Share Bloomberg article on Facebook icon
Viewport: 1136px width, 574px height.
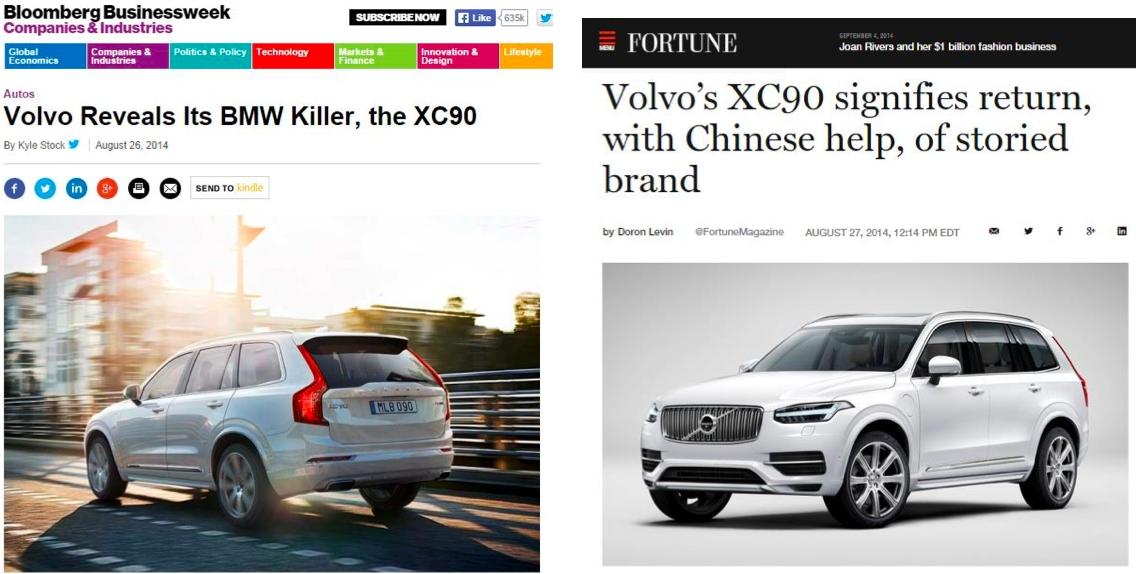[x=14, y=188]
